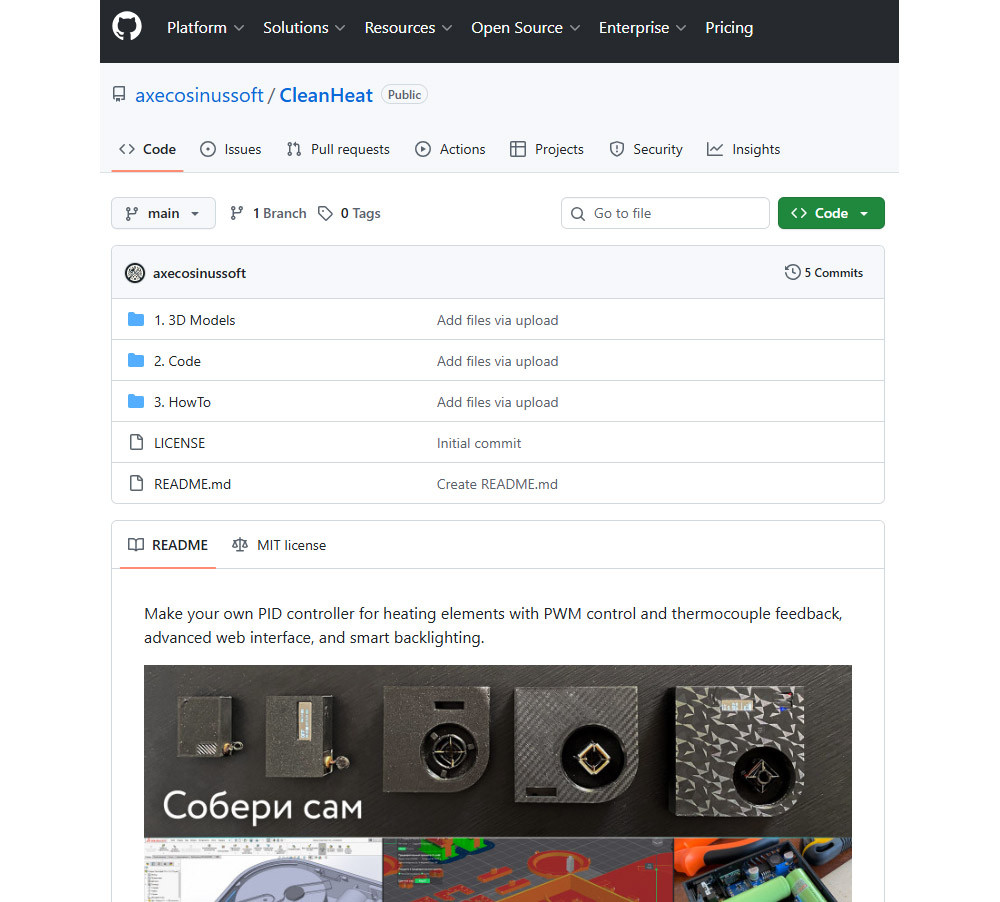
Task: Open the Pricing menu item
Action: [x=729, y=28]
